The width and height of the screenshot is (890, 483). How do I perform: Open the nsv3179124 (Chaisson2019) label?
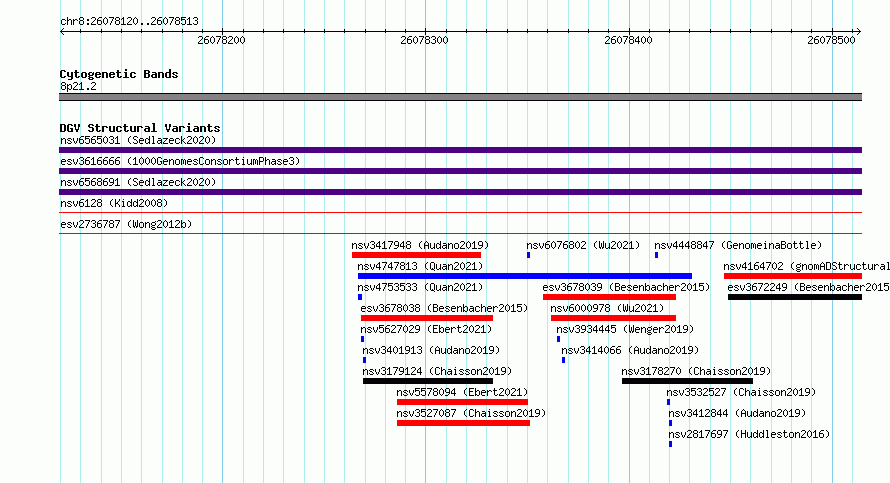(x=437, y=371)
